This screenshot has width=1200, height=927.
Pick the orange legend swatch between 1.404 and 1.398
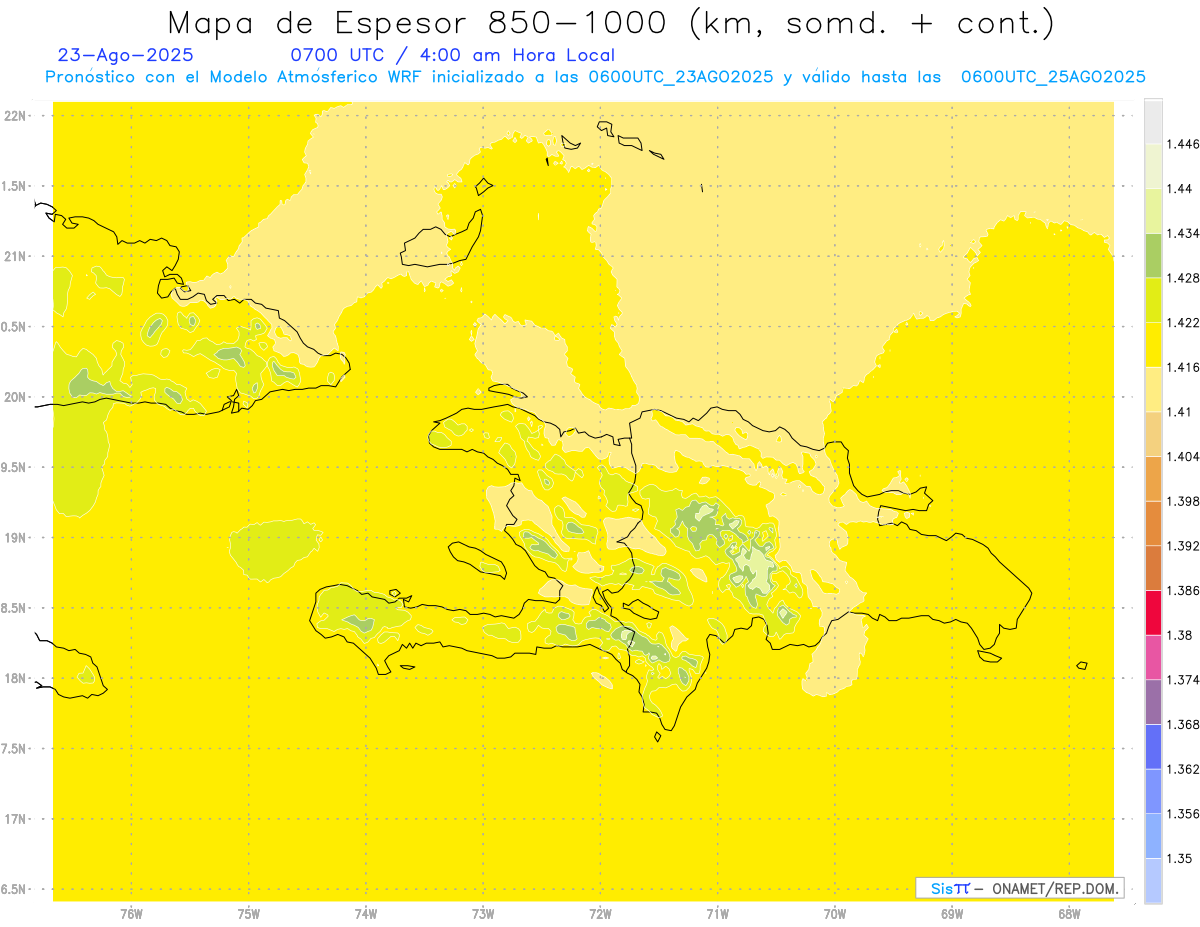[x=1153, y=478]
